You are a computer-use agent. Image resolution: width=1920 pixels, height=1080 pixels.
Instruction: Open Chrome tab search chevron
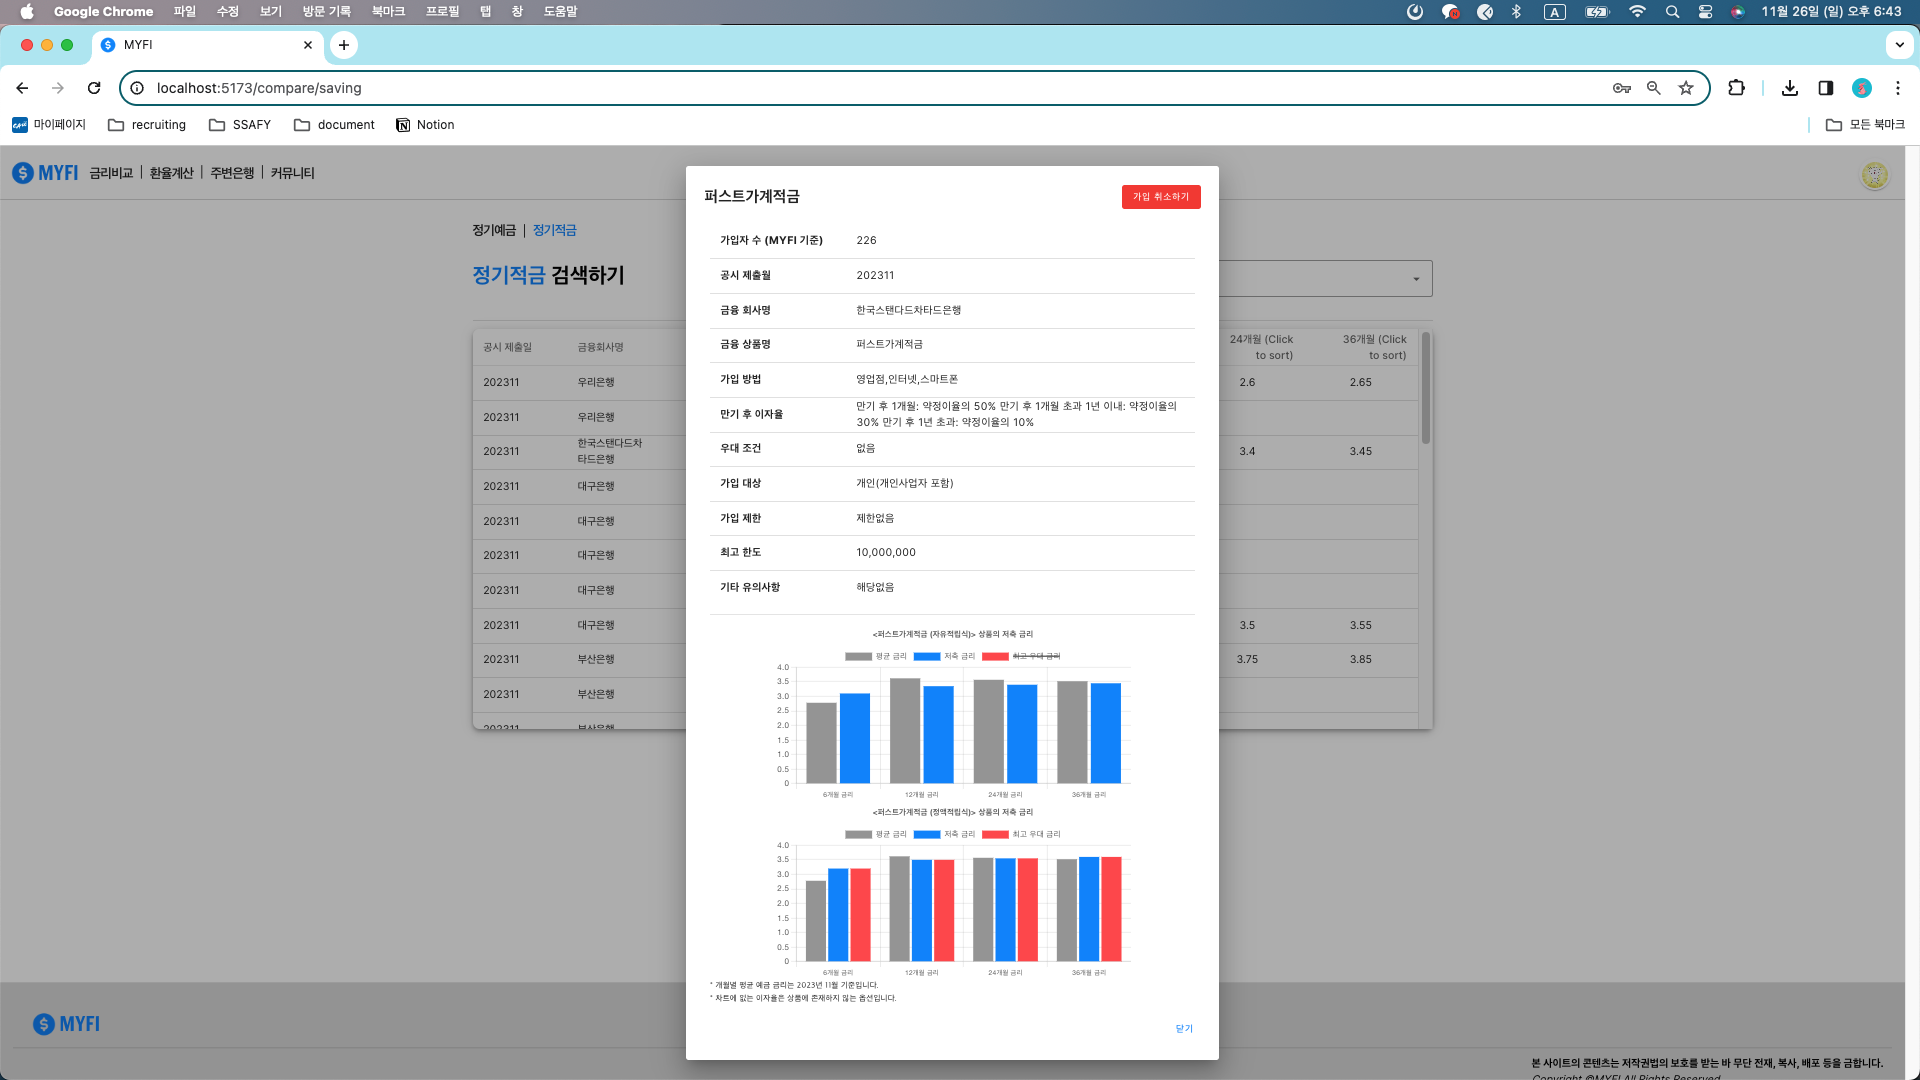pyautogui.click(x=1899, y=45)
